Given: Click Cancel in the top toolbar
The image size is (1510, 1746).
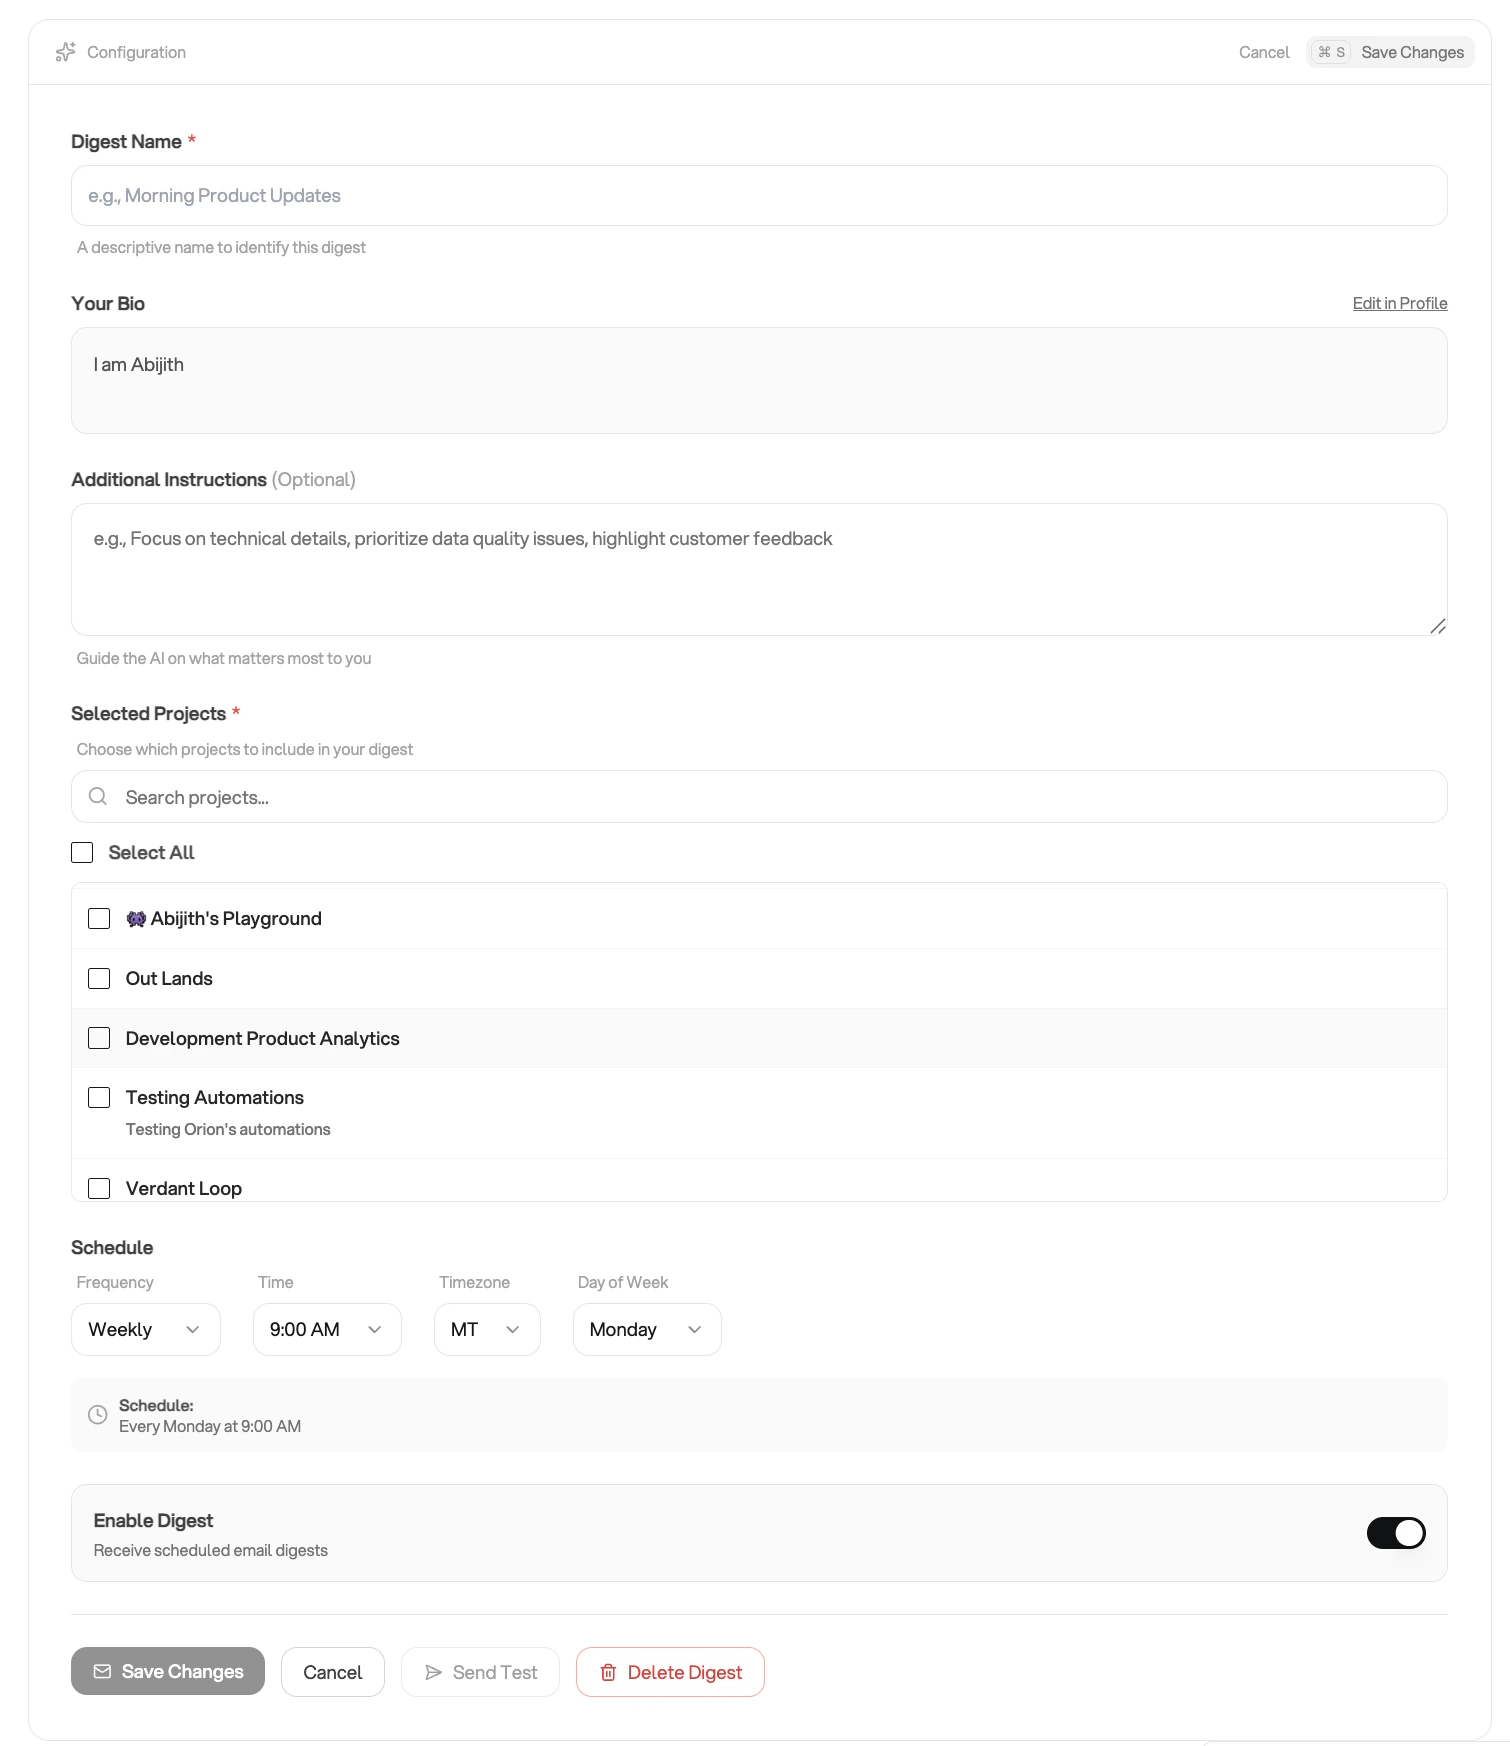Looking at the screenshot, I should (1263, 51).
